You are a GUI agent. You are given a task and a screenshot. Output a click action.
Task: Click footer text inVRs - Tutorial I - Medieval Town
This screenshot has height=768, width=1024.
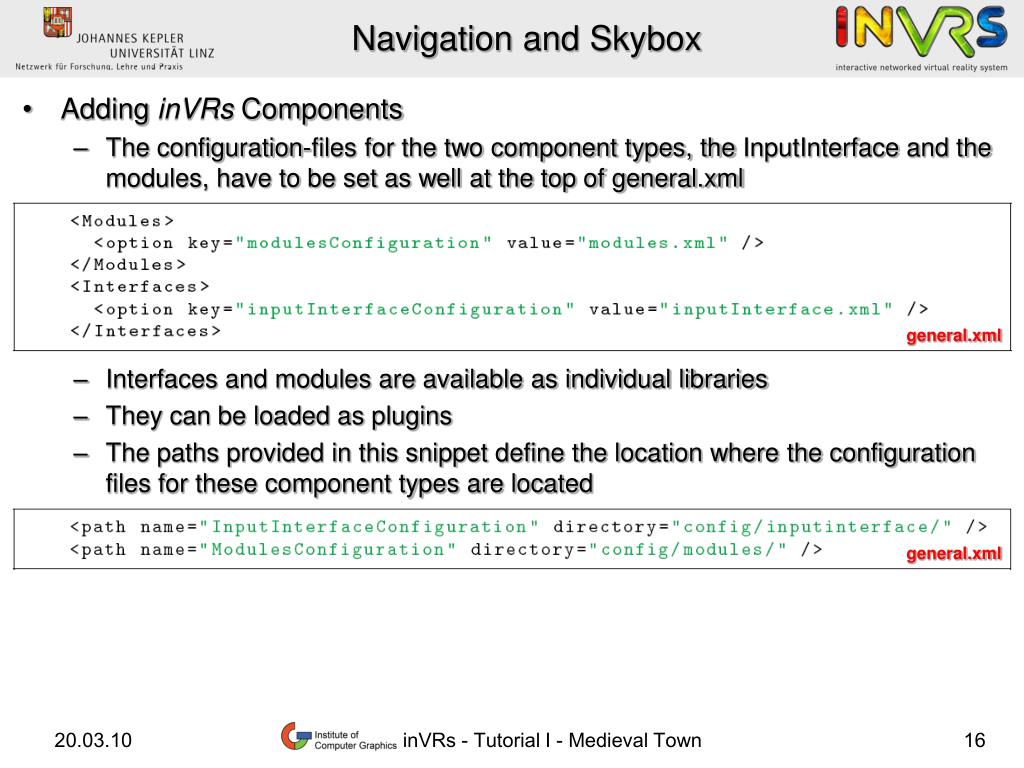pos(552,740)
